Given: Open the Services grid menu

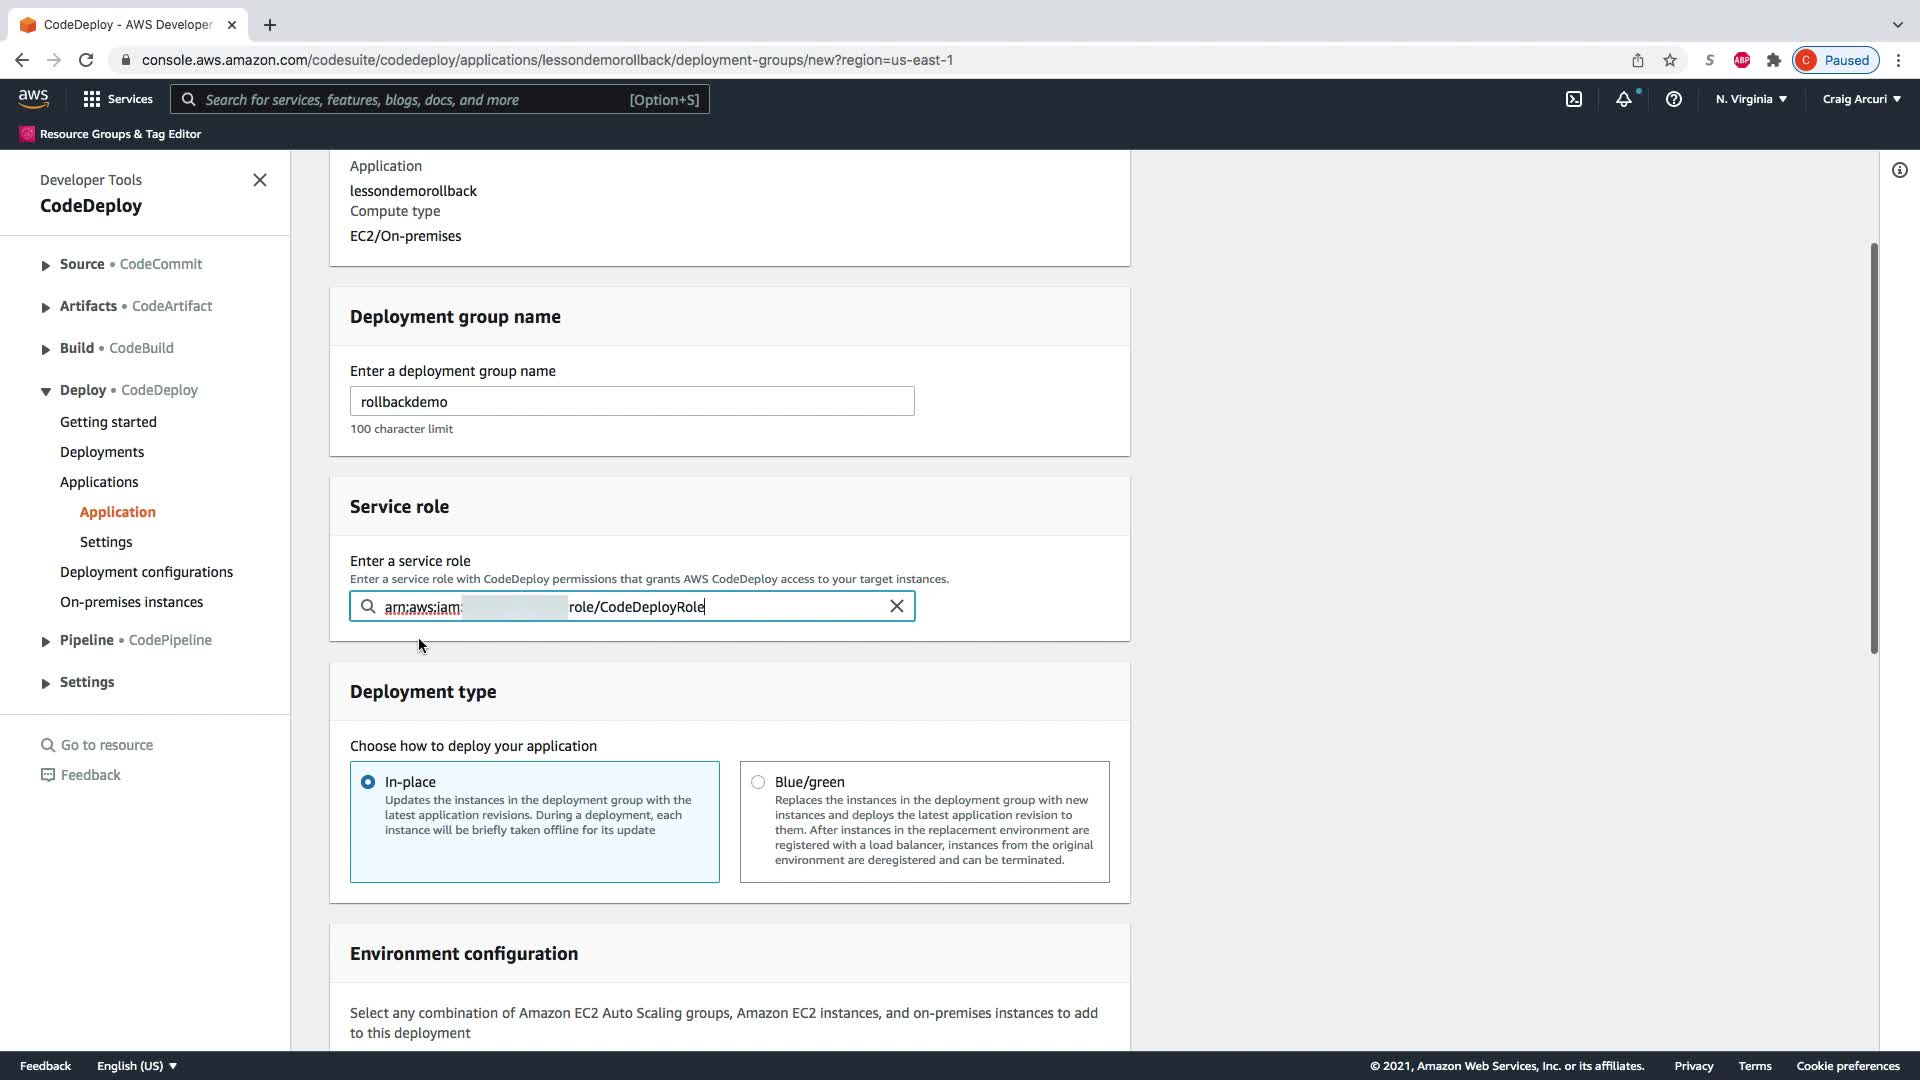Looking at the screenshot, I should click(118, 99).
